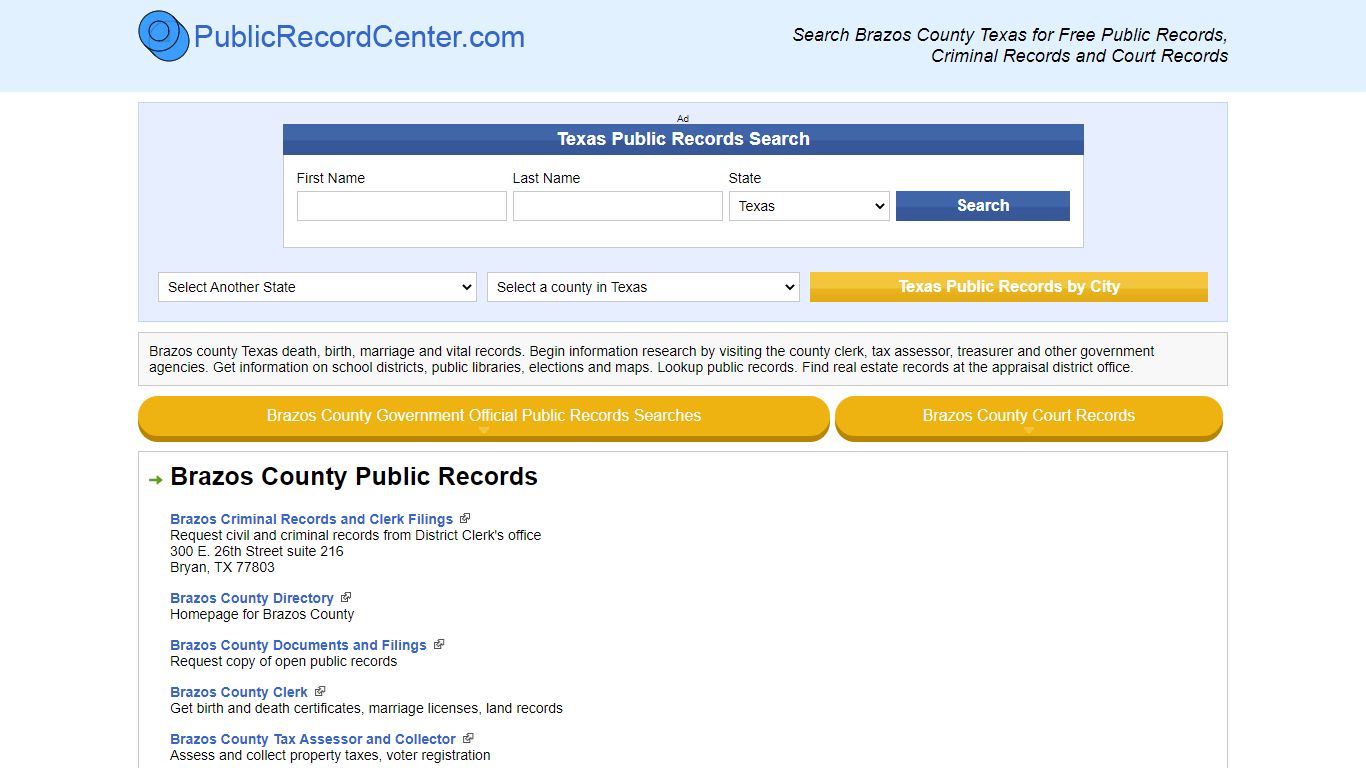Open Brazos County Government Official Public Records Searches tab

tap(484, 417)
